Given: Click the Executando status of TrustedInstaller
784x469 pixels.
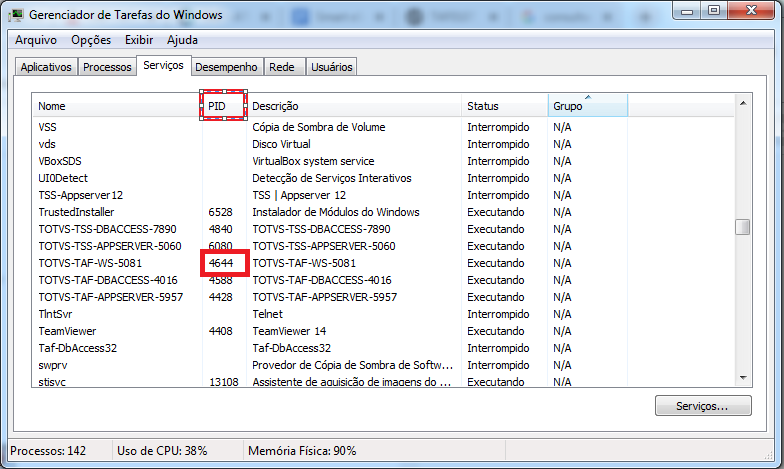Looking at the screenshot, I should coord(496,212).
